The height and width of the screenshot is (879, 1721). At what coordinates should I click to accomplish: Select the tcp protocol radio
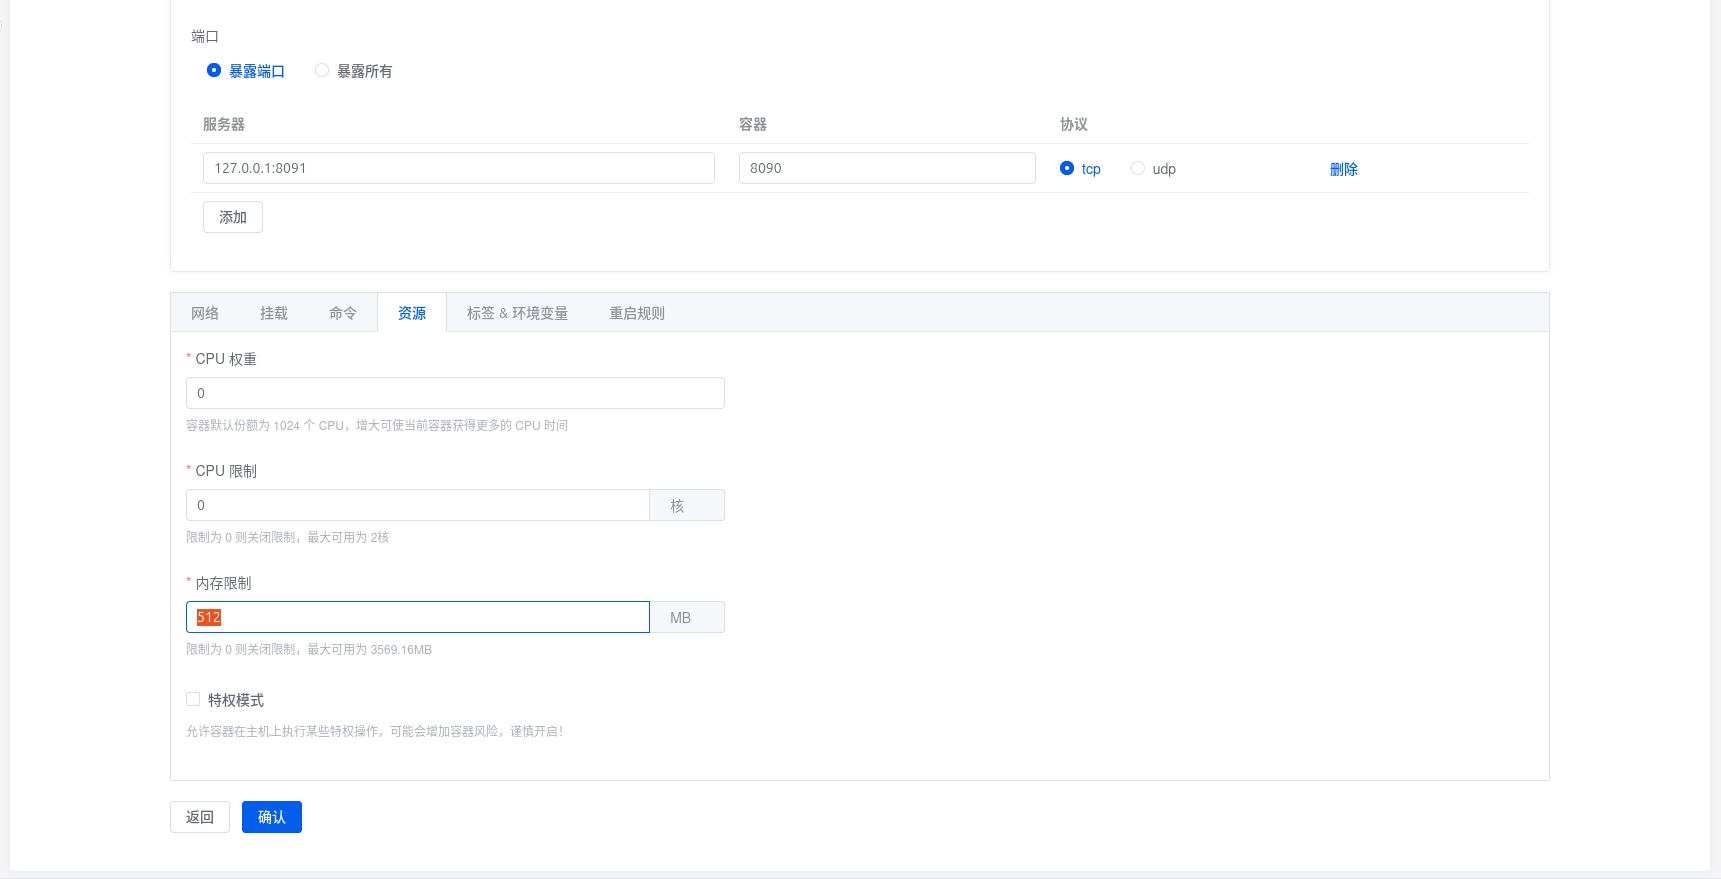(1067, 169)
